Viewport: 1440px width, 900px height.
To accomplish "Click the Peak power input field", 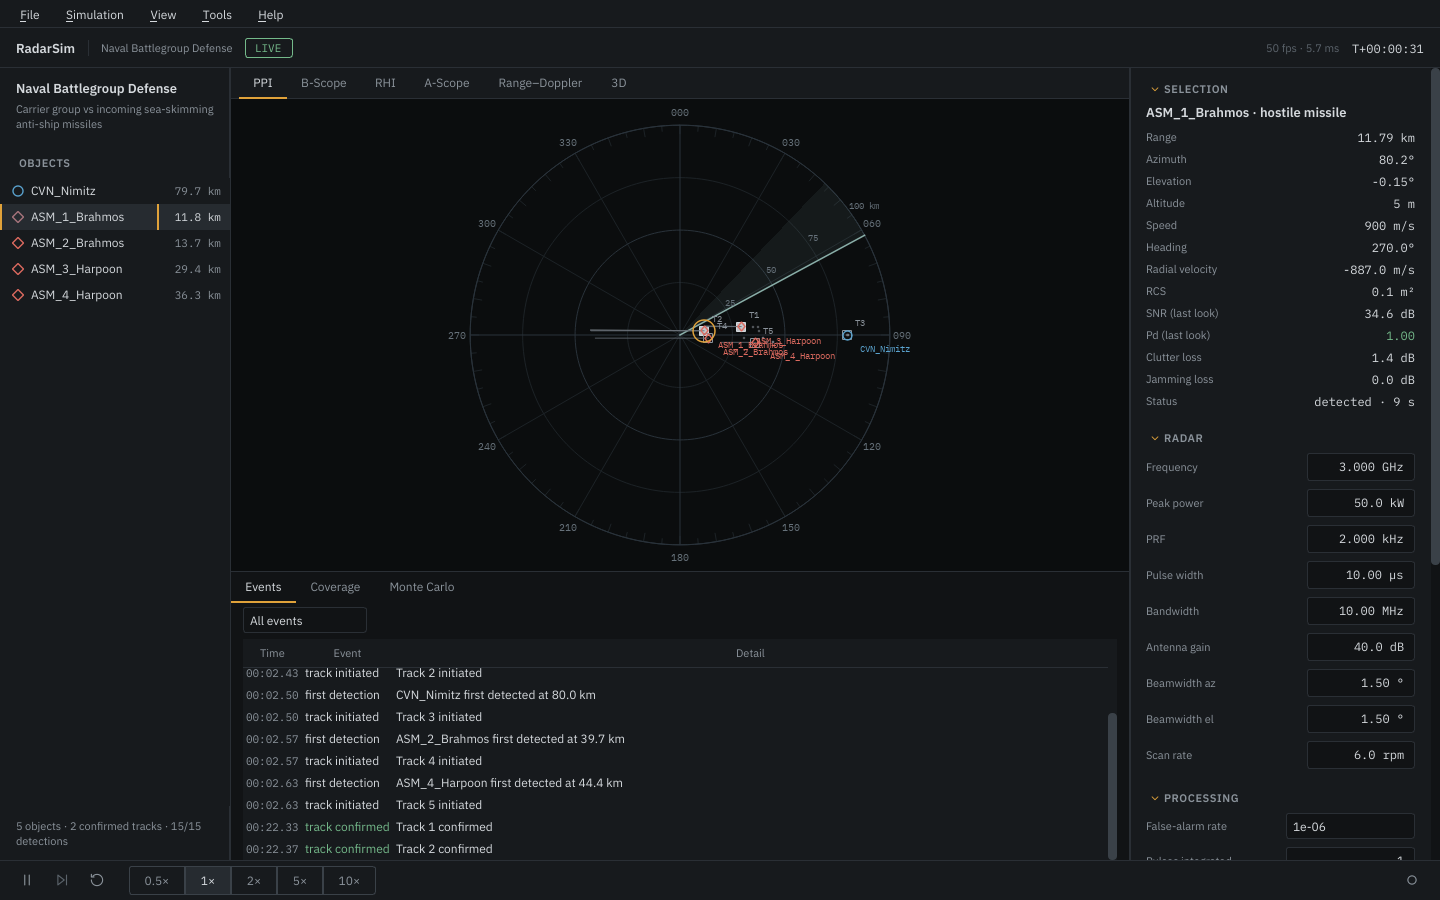I will pyautogui.click(x=1361, y=503).
